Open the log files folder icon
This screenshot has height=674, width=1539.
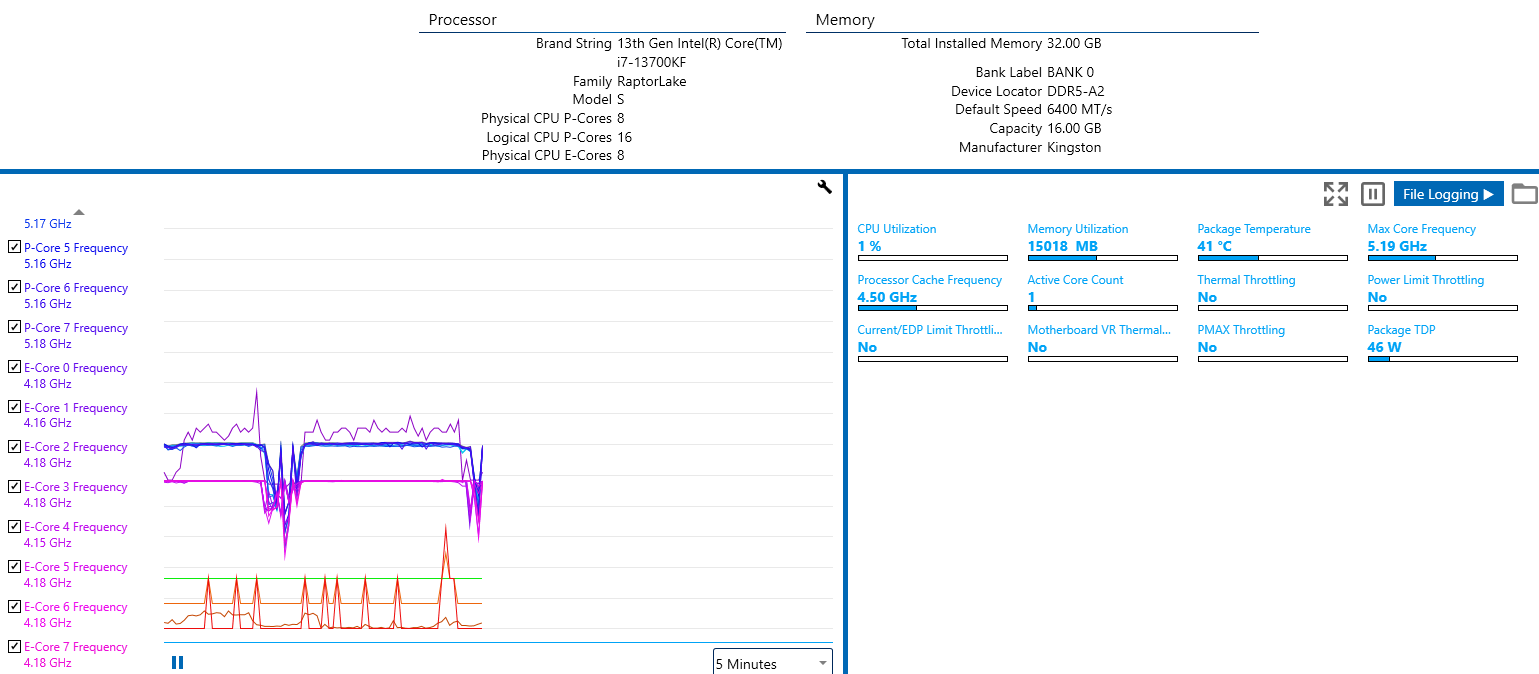click(x=1524, y=194)
